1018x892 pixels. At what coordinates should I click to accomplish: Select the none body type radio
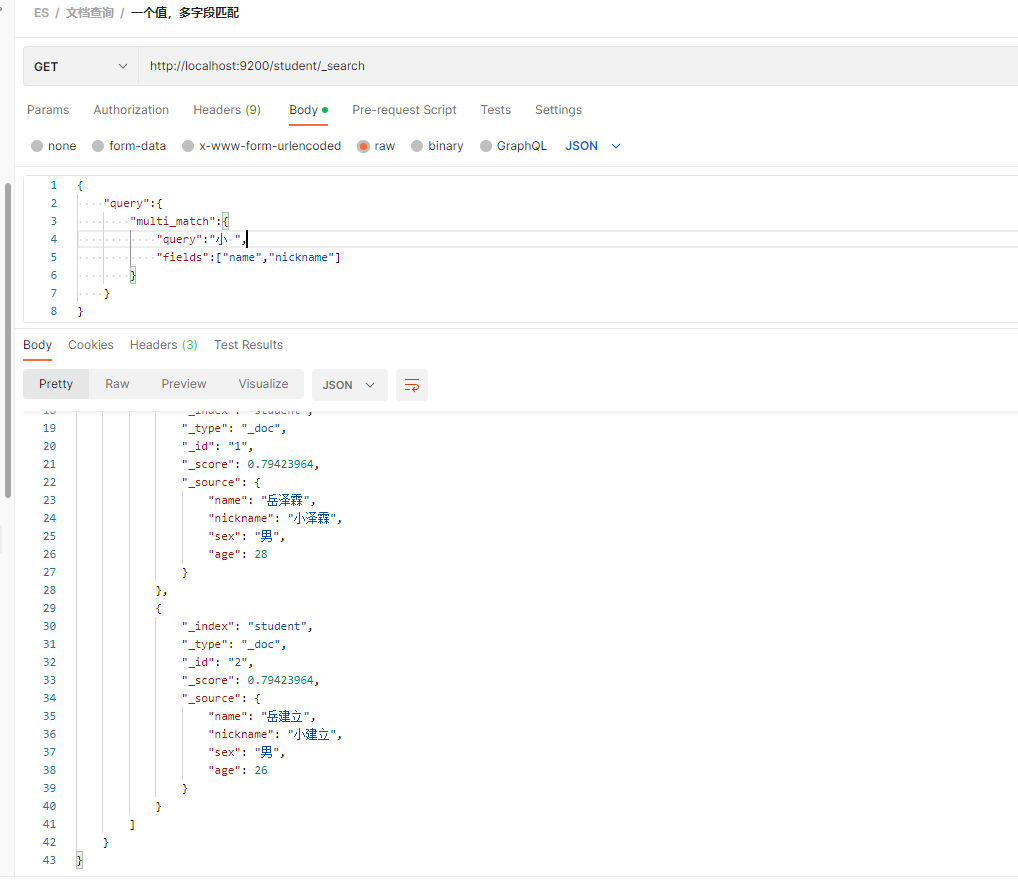click(x=37, y=146)
